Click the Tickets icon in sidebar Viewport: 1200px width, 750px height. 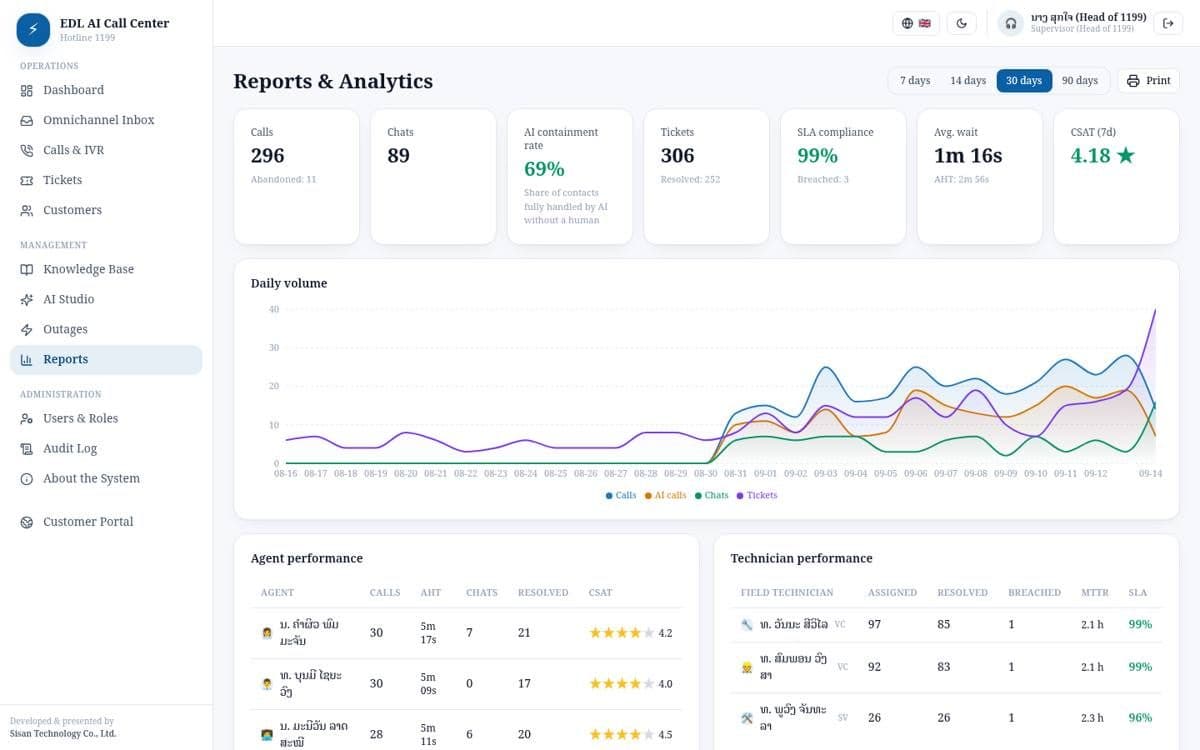click(x=27, y=180)
